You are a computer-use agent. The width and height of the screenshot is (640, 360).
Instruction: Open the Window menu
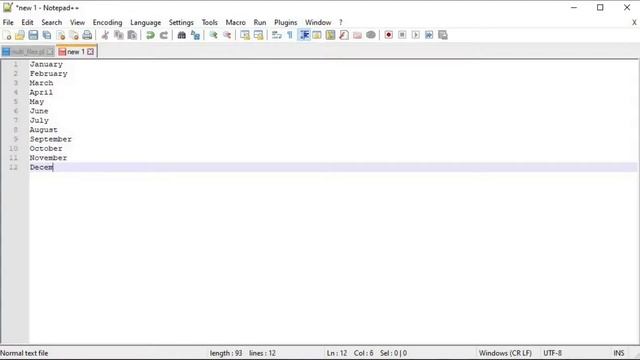point(318,22)
